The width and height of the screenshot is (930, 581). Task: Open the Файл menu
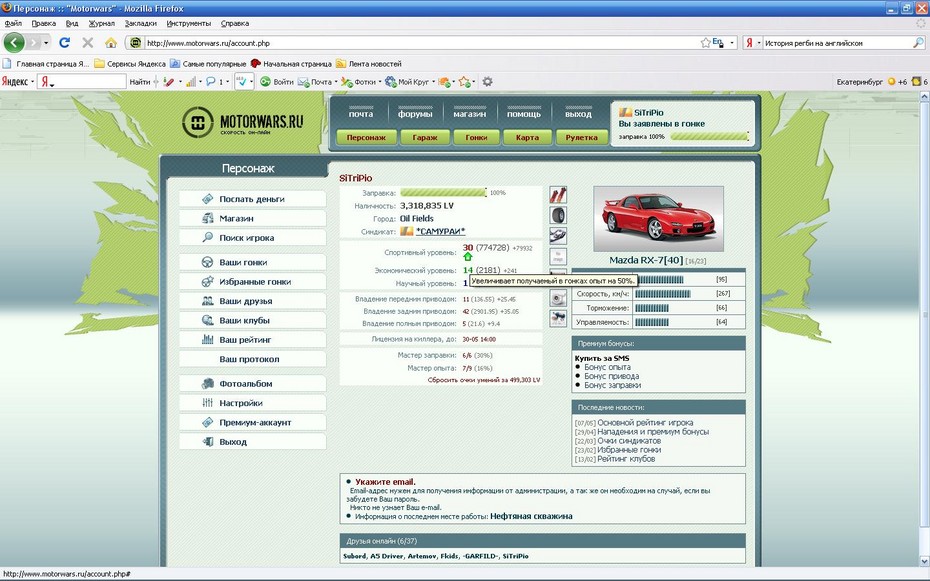[13, 24]
